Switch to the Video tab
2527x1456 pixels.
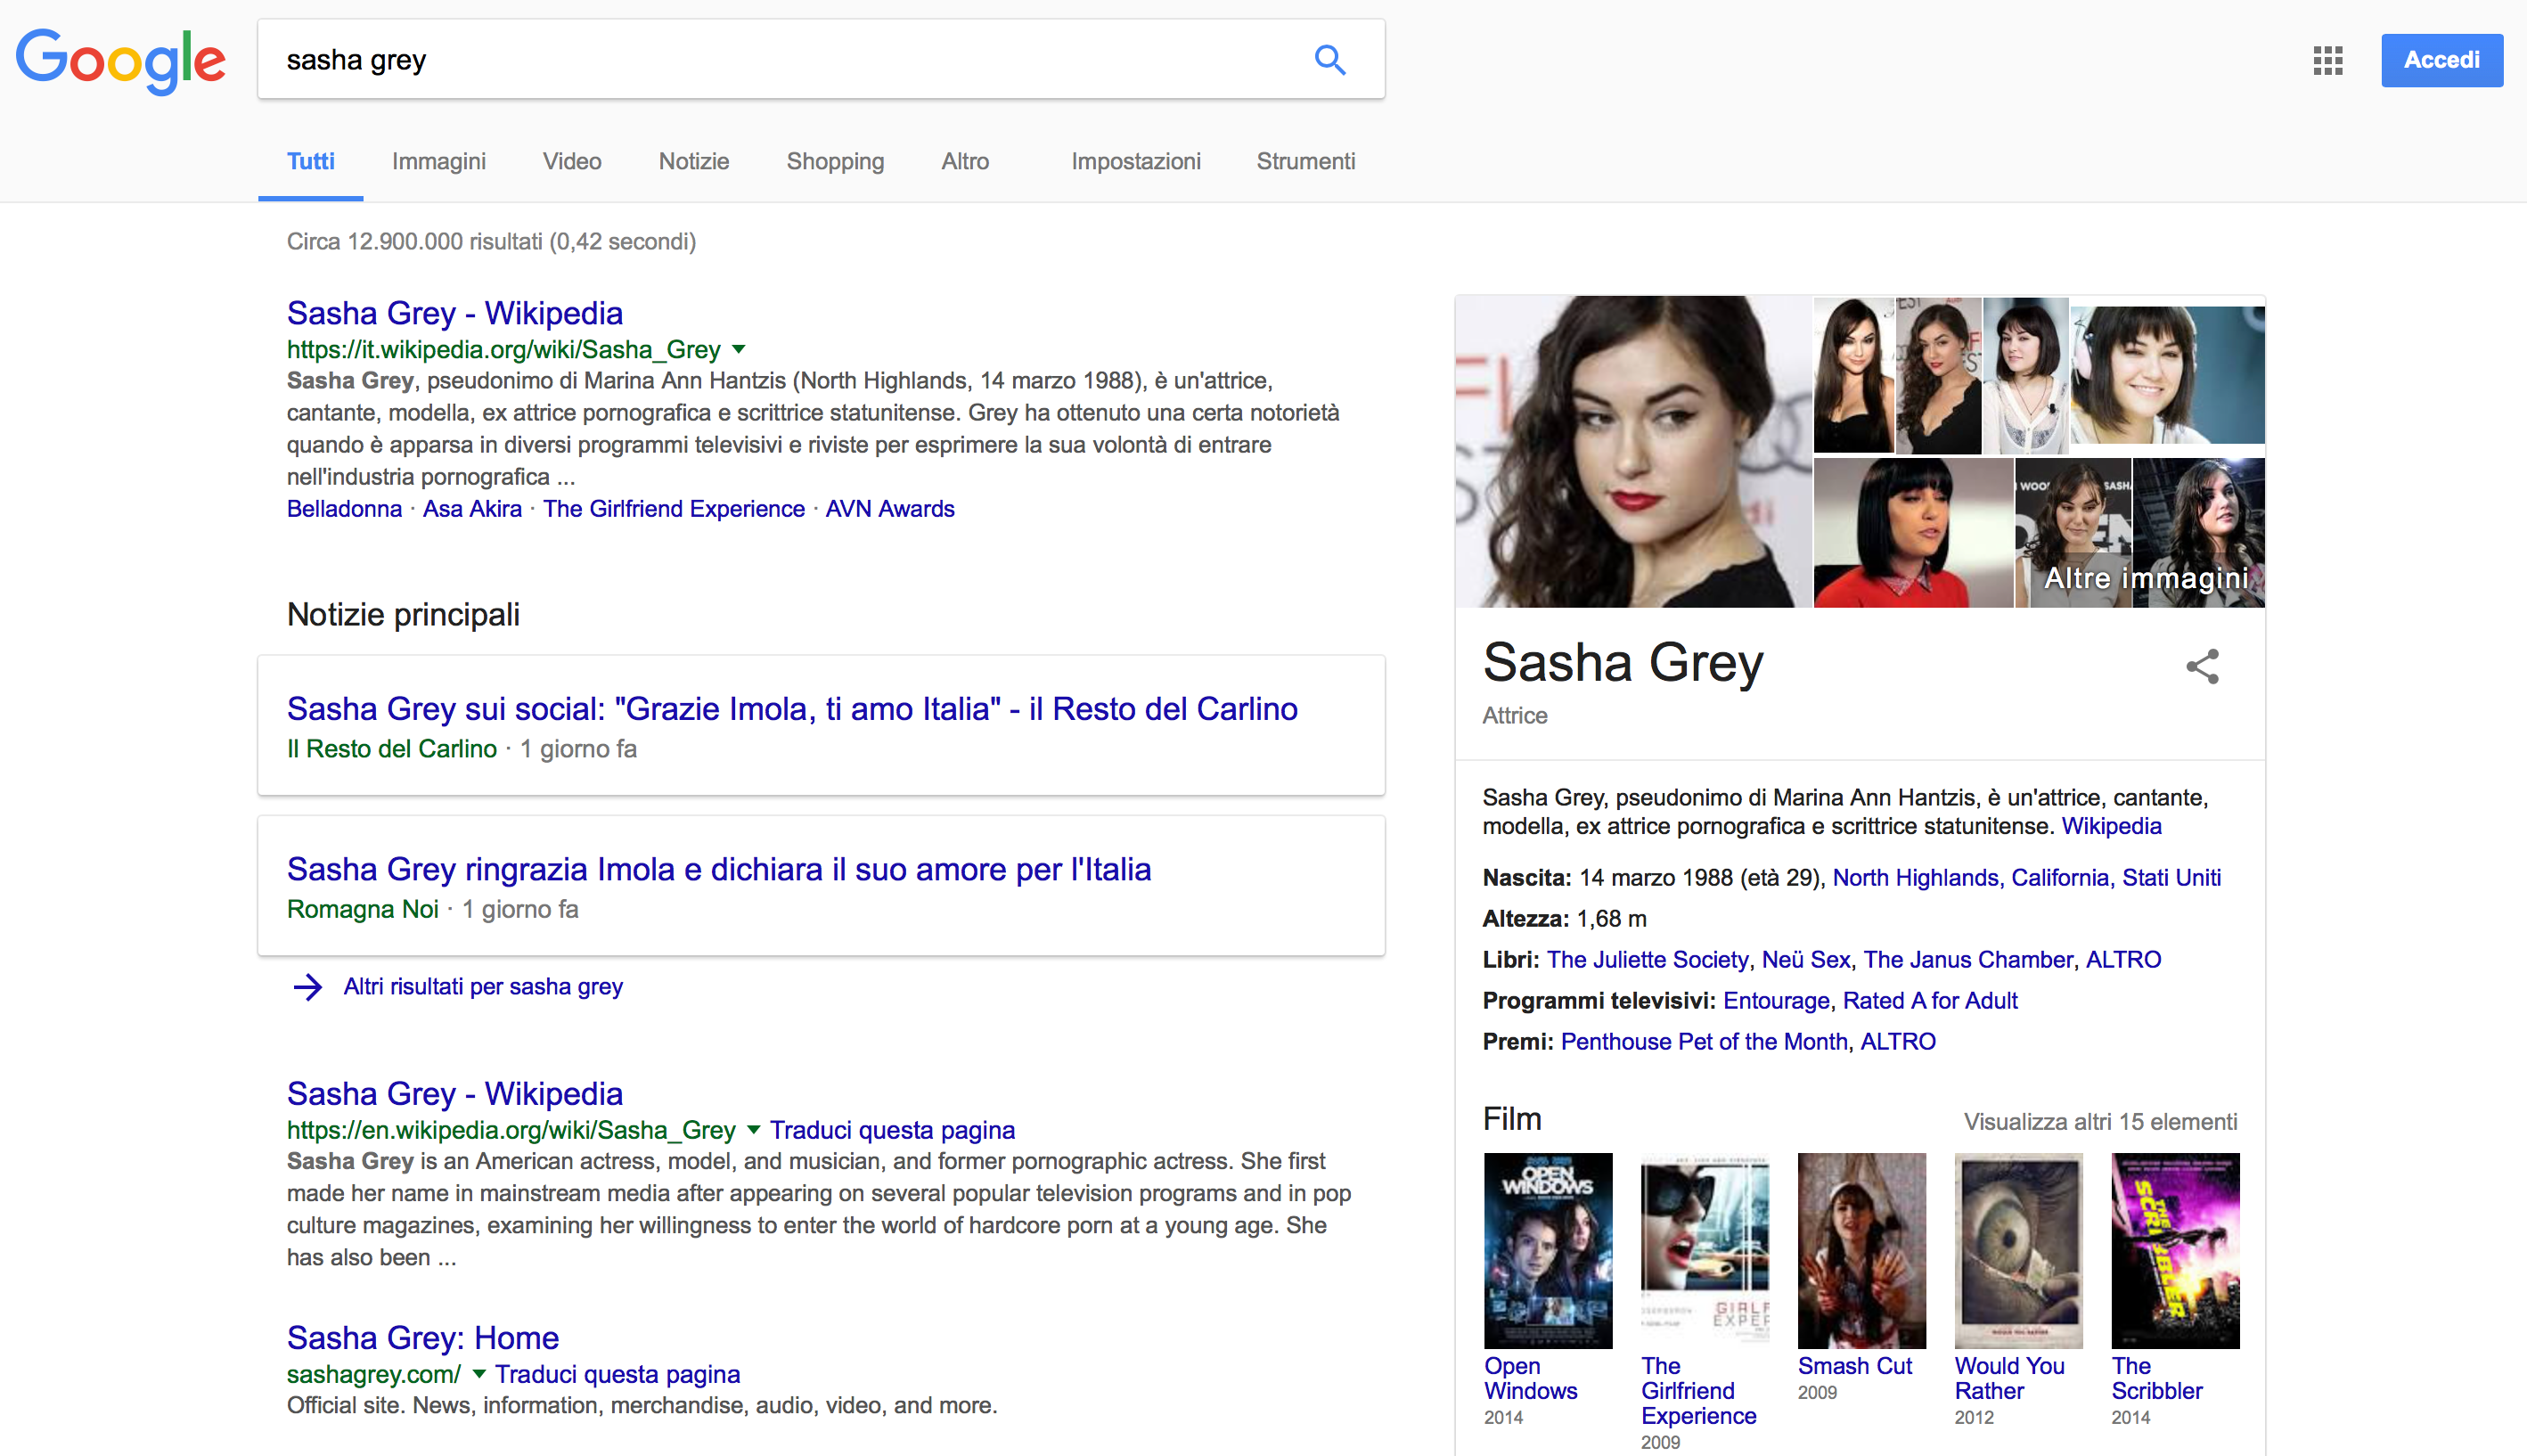click(572, 162)
